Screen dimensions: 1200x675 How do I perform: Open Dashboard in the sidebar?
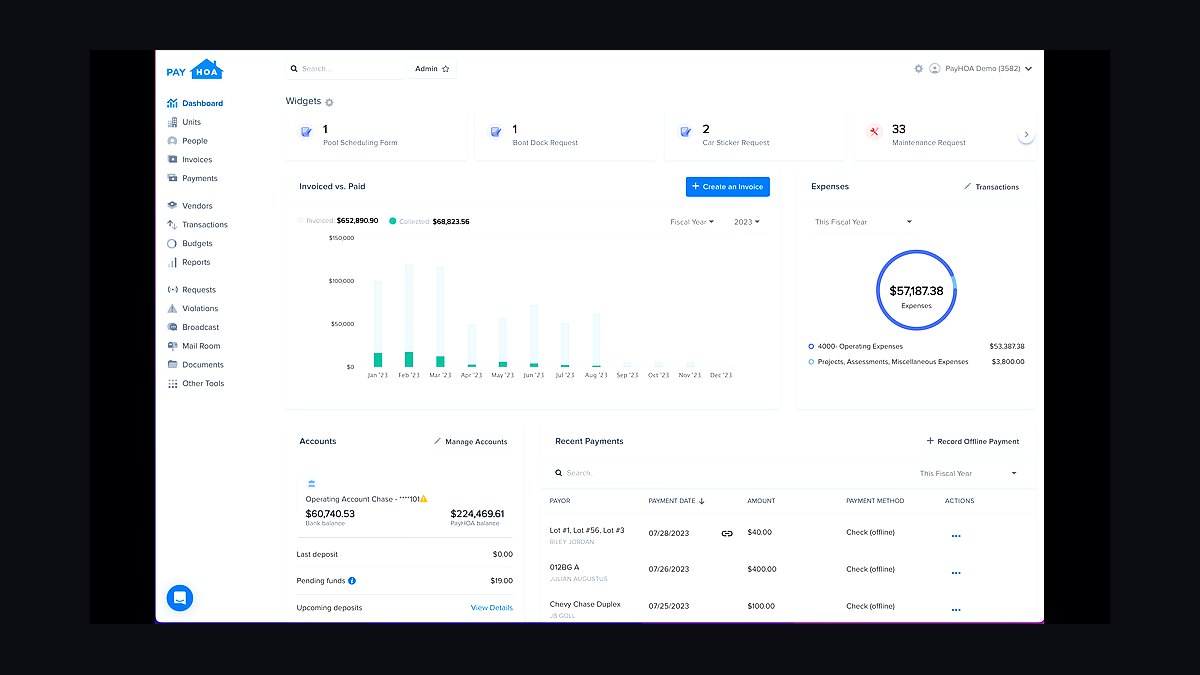[x=195, y=103]
